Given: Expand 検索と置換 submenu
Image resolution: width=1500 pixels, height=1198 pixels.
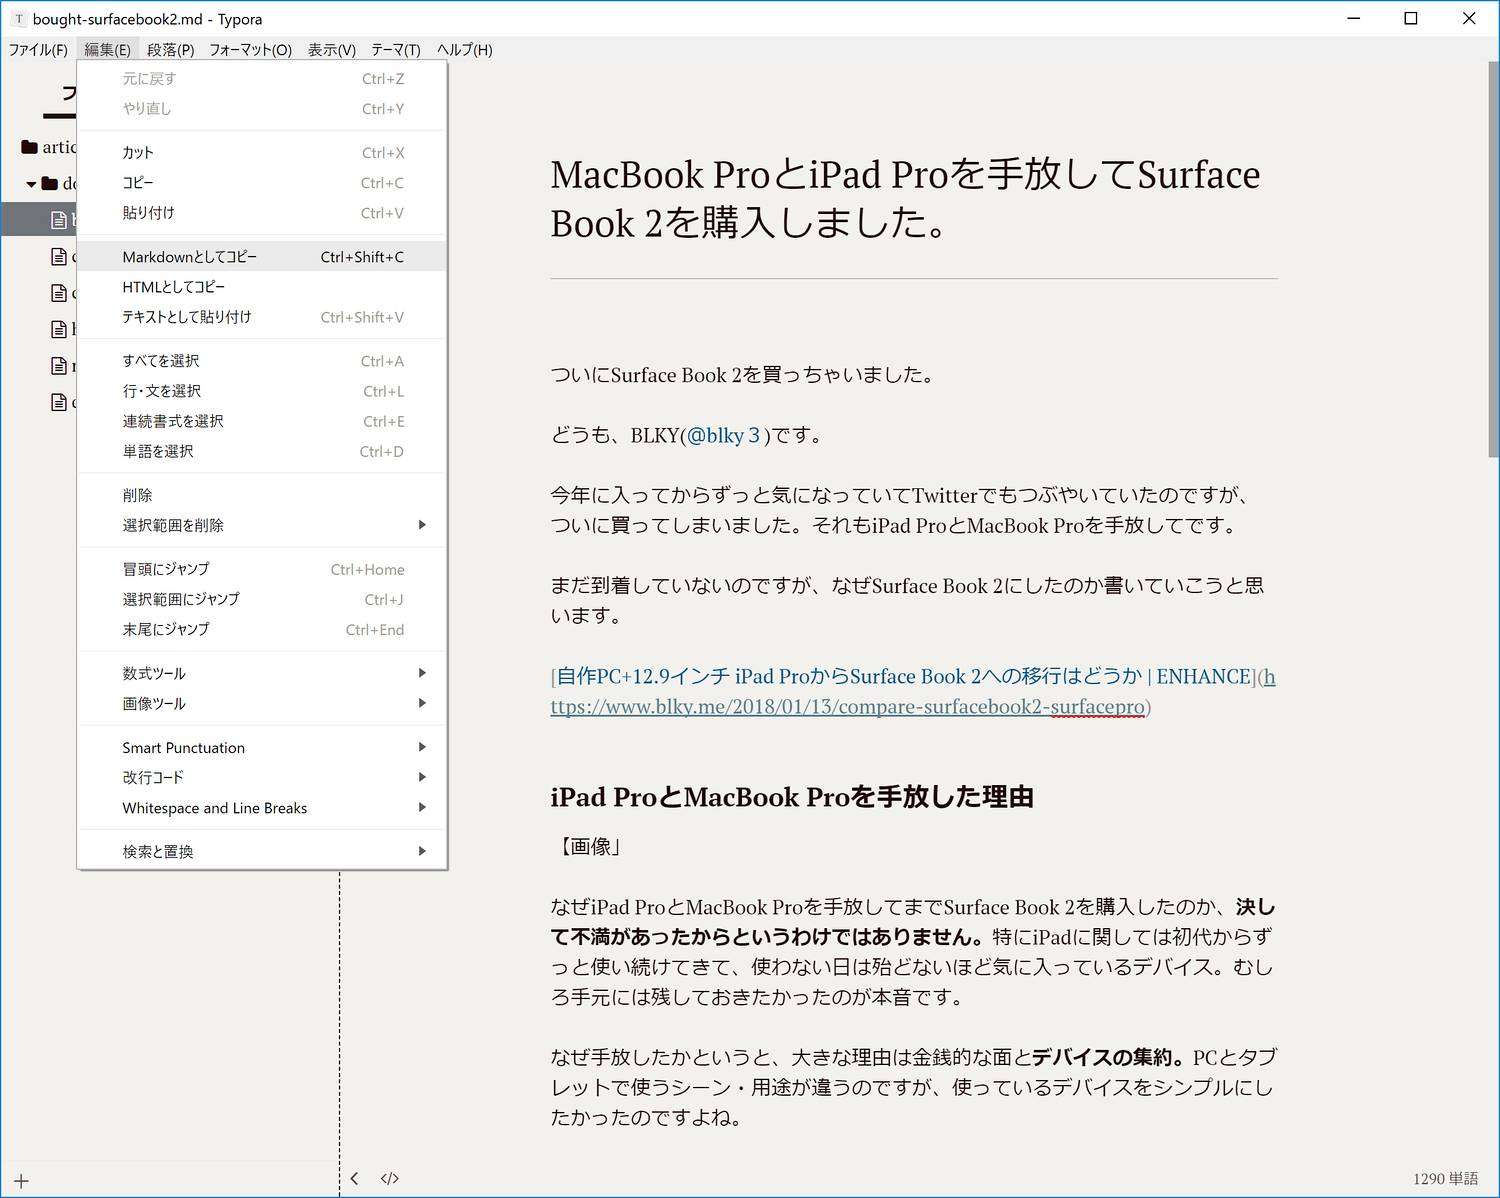Looking at the screenshot, I should 262,851.
